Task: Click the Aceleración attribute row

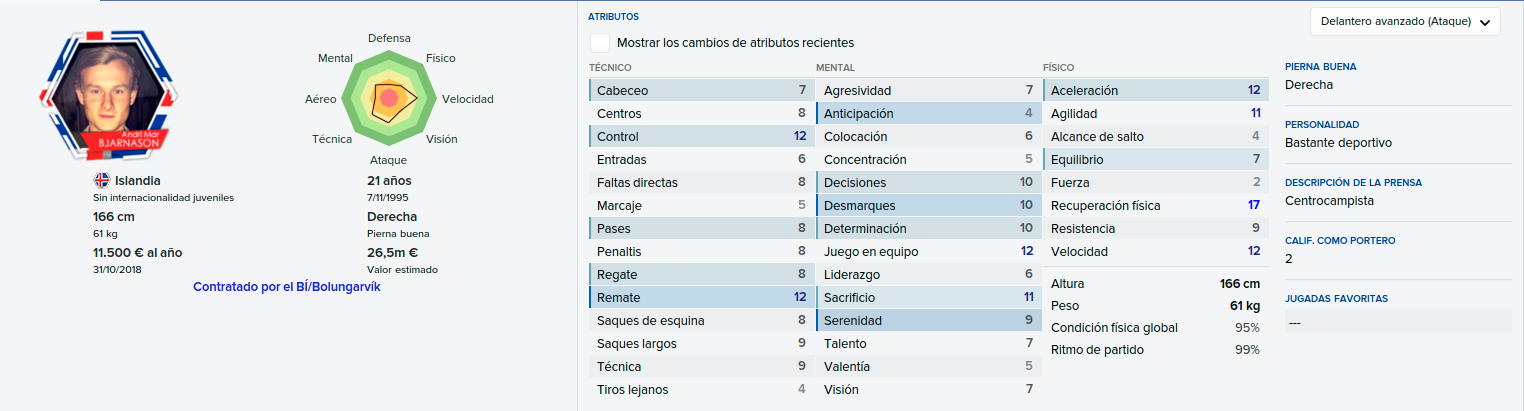Action: 1155,90
